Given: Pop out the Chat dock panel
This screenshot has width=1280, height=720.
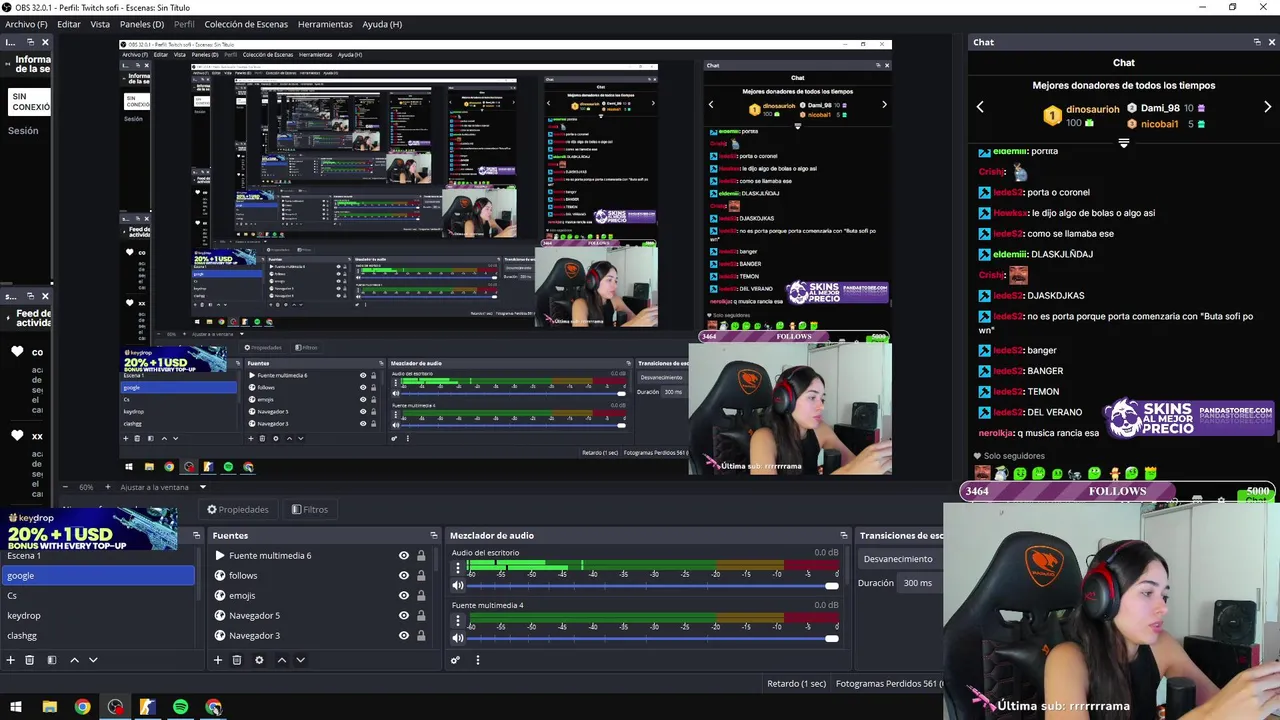Looking at the screenshot, I should click(1257, 42).
